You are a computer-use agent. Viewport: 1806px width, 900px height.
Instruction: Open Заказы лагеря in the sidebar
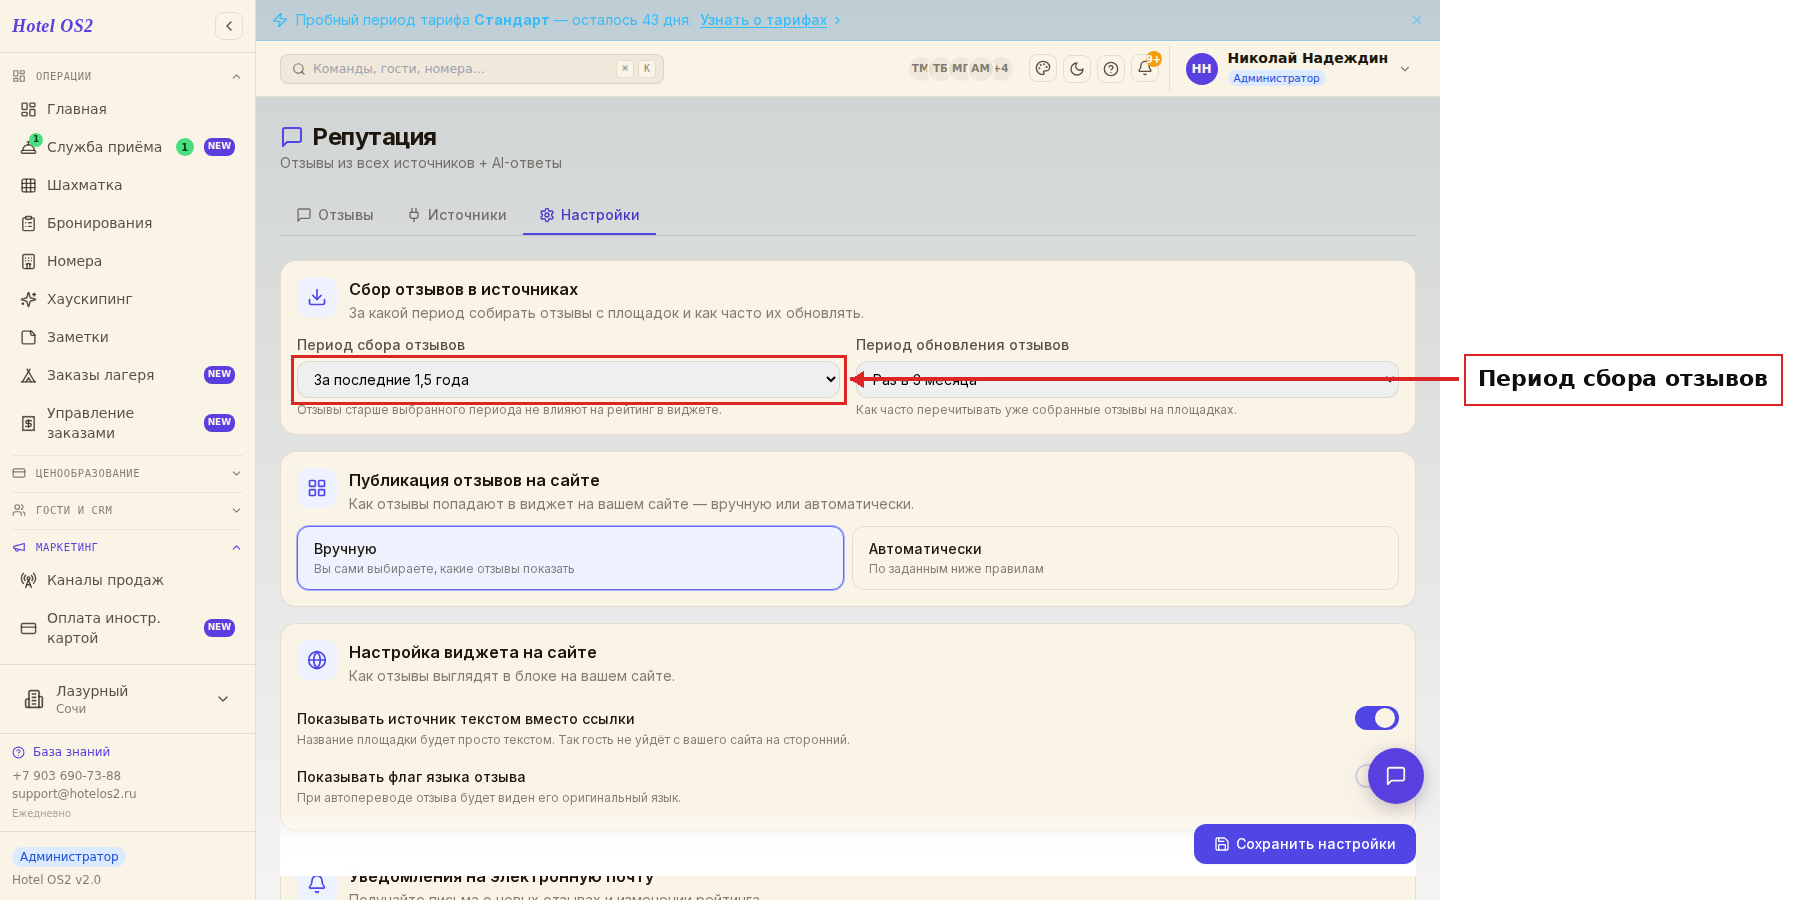click(127, 375)
